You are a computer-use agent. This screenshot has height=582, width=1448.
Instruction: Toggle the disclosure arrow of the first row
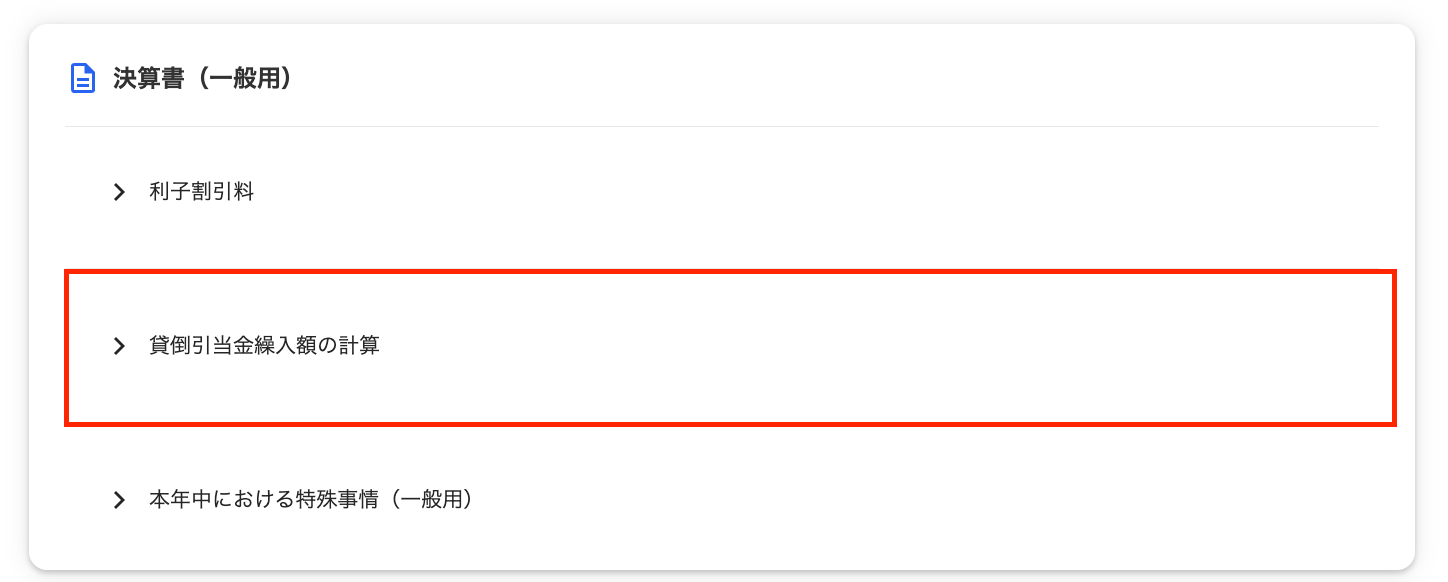(120, 192)
